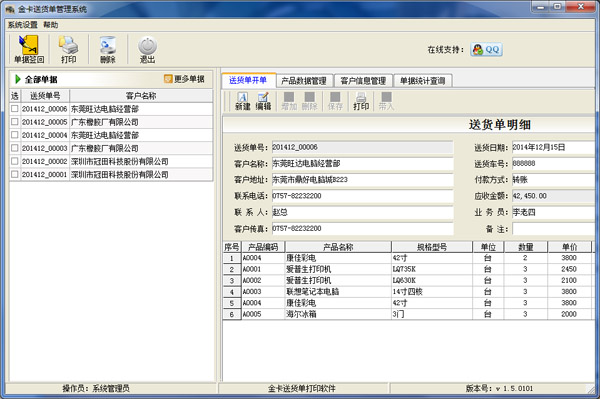Viewport: 600px width, 399px height.
Task: Select the LQ630K spec cell
Action: pos(432,280)
